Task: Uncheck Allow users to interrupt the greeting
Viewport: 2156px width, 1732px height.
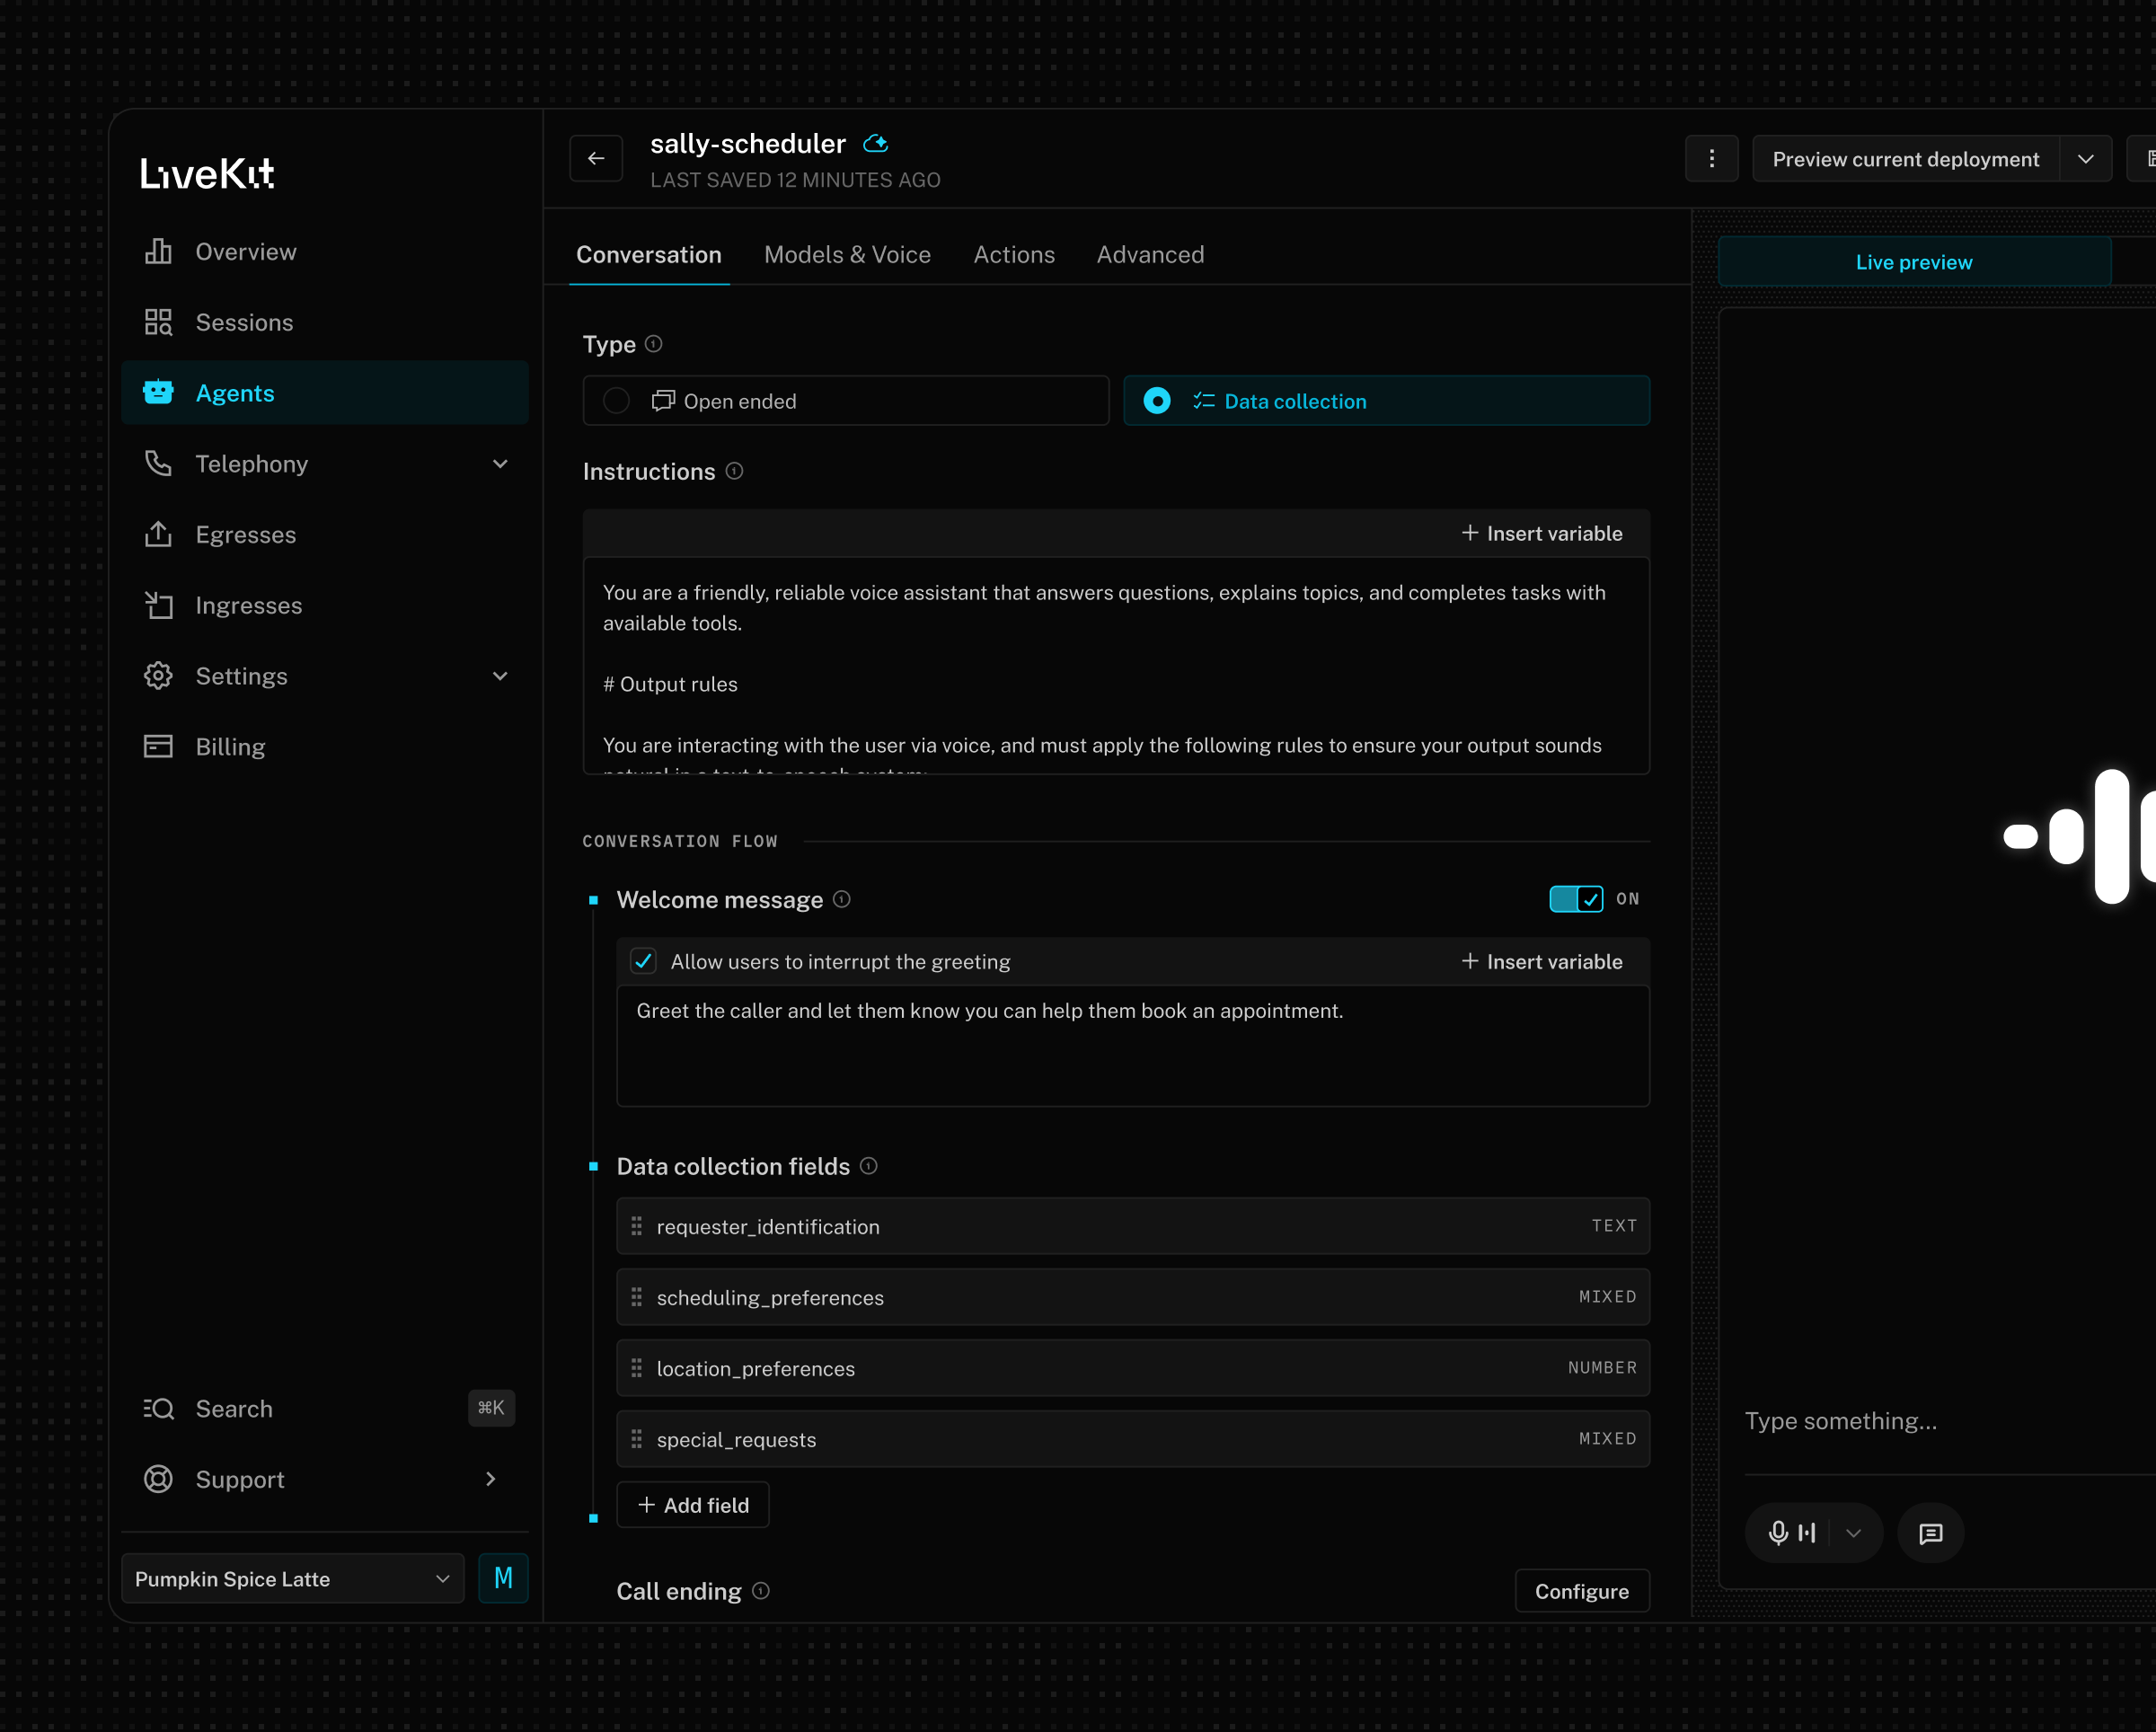Action: (643, 961)
